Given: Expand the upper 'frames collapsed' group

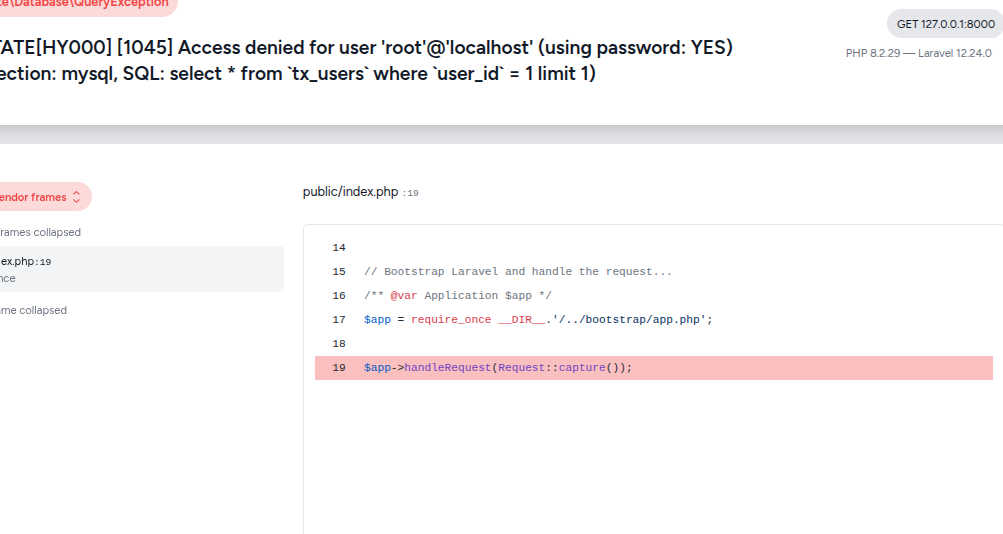Looking at the screenshot, I should 41,232.
